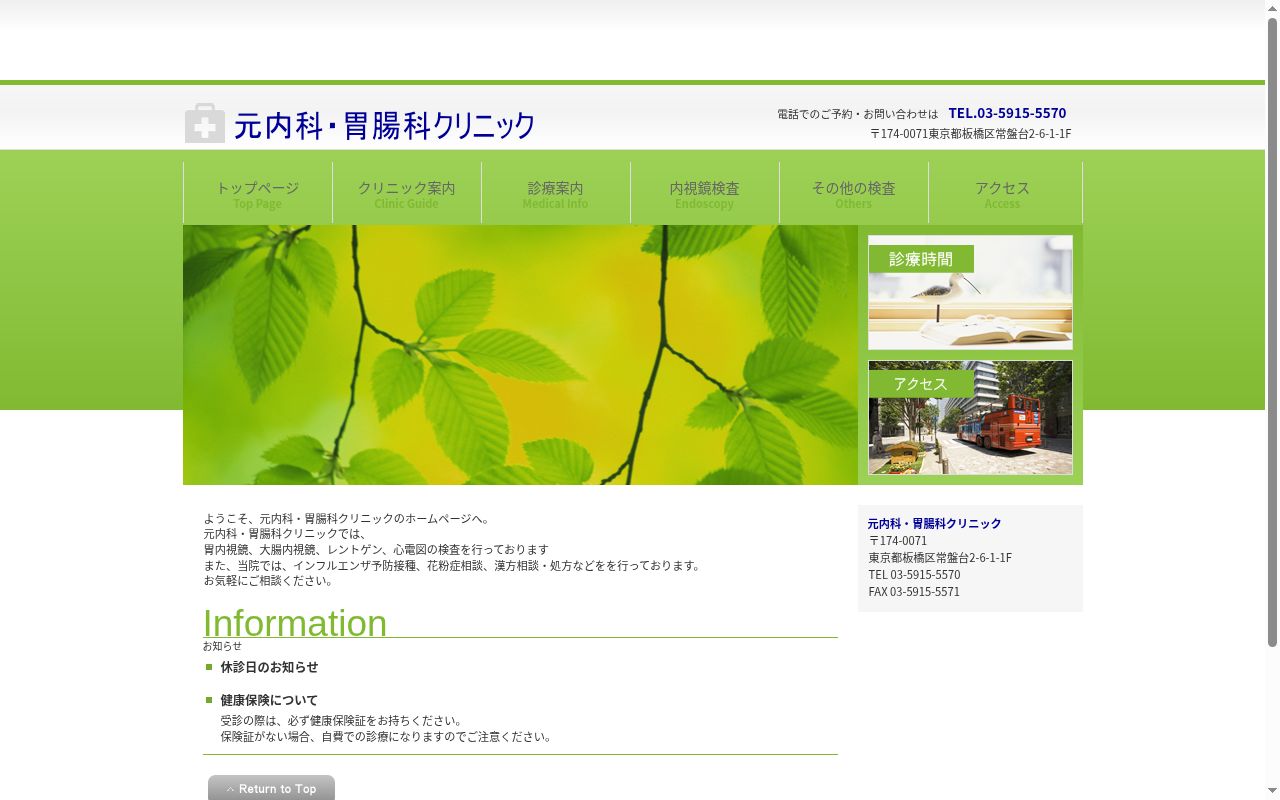Image resolution: width=1280 pixels, height=800 pixels.
Task: Click the 健康保険について heading
Action: pyautogui.click(x=269, y=700)
